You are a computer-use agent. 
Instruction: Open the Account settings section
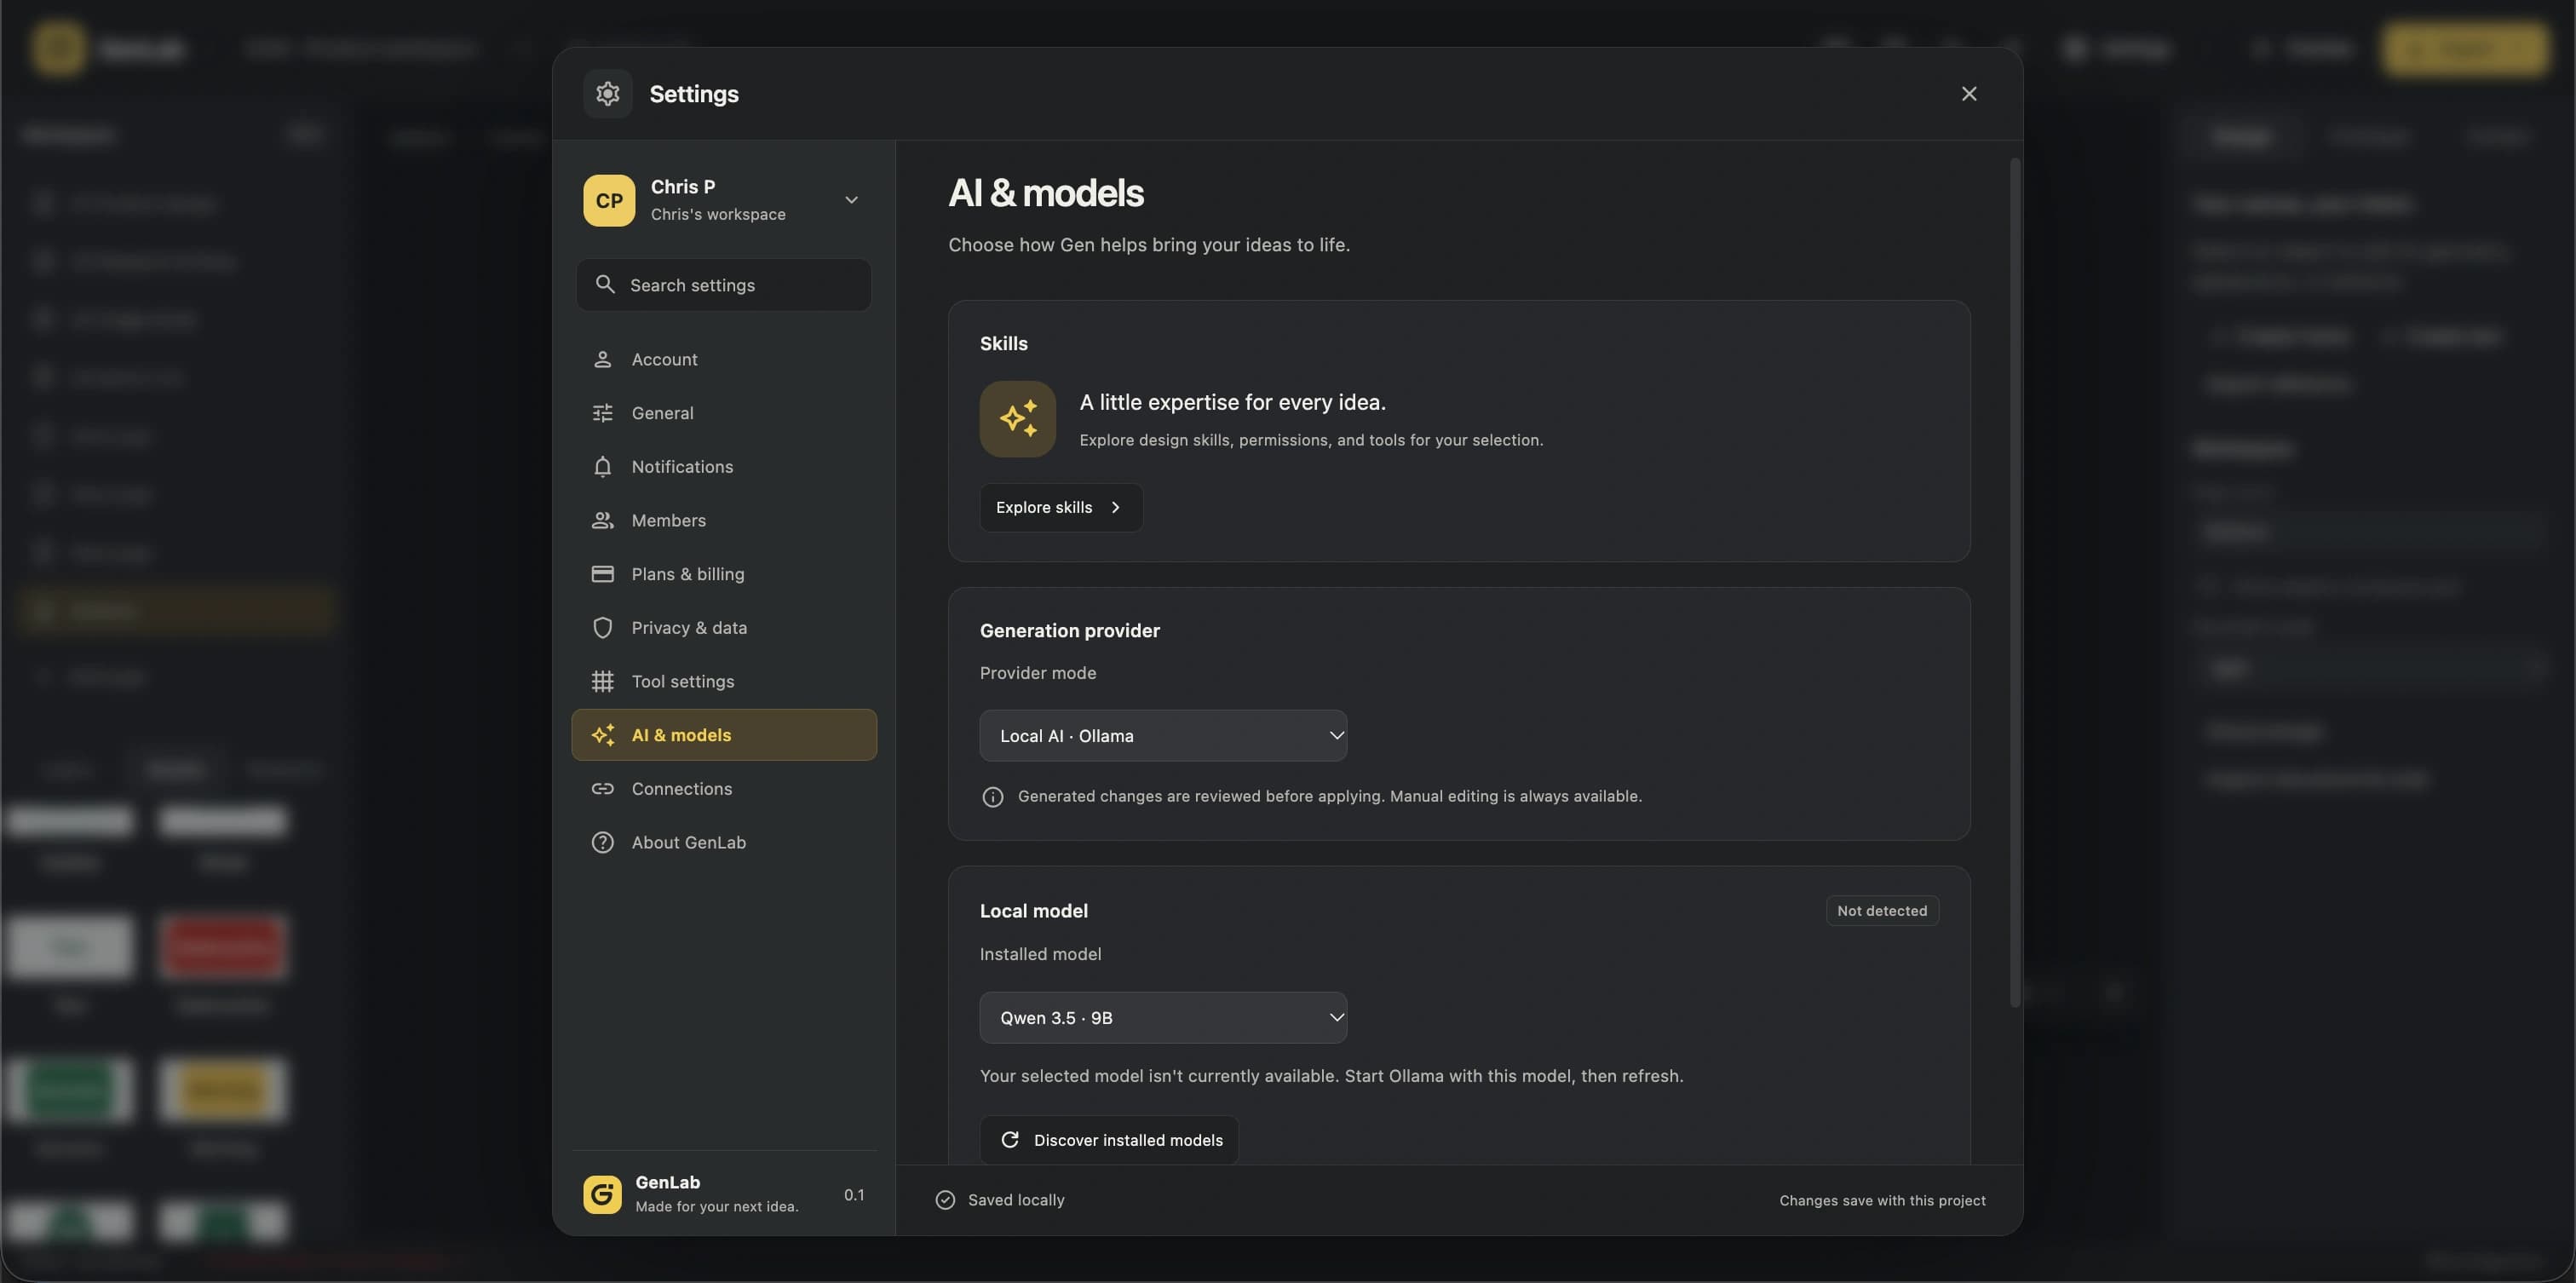tap(723, 359)
